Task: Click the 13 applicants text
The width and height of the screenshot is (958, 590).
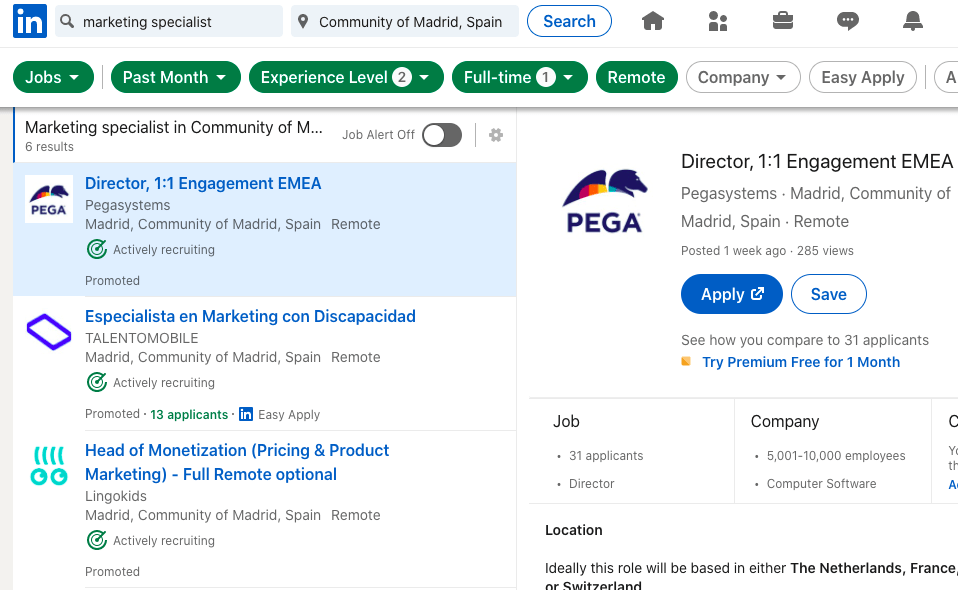Action: [x=189, y=415]
